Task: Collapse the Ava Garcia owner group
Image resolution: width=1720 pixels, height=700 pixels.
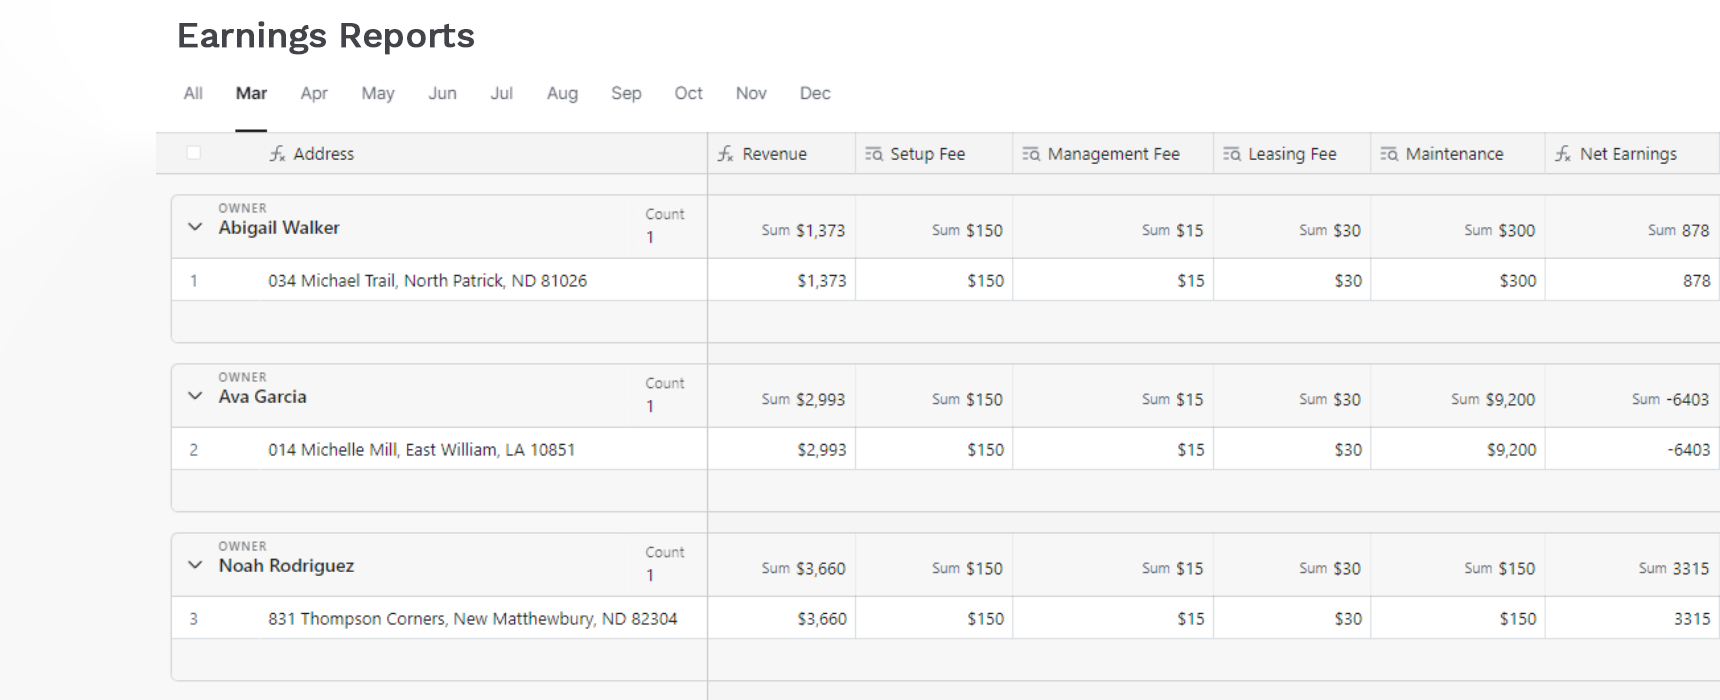Action: 195,396
